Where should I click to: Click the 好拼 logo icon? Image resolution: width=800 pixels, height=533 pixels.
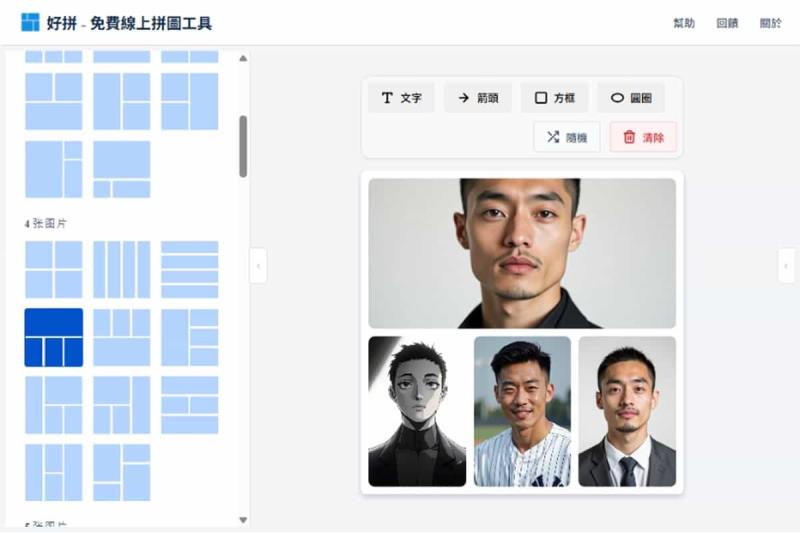(30, 22)
